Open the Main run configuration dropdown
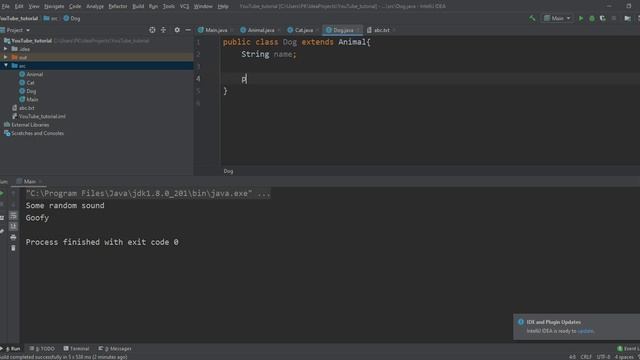Viewport: 640px width, 360px height. [x=557, y=18]
